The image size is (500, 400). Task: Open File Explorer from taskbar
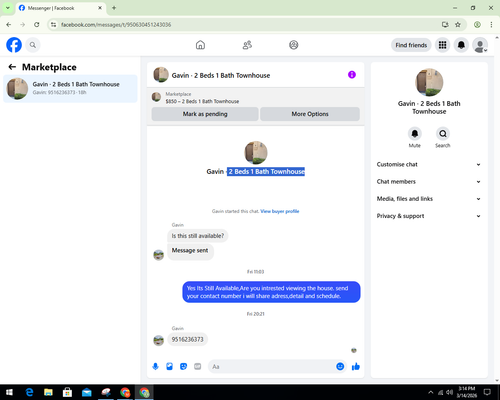(x=48, y=392)
